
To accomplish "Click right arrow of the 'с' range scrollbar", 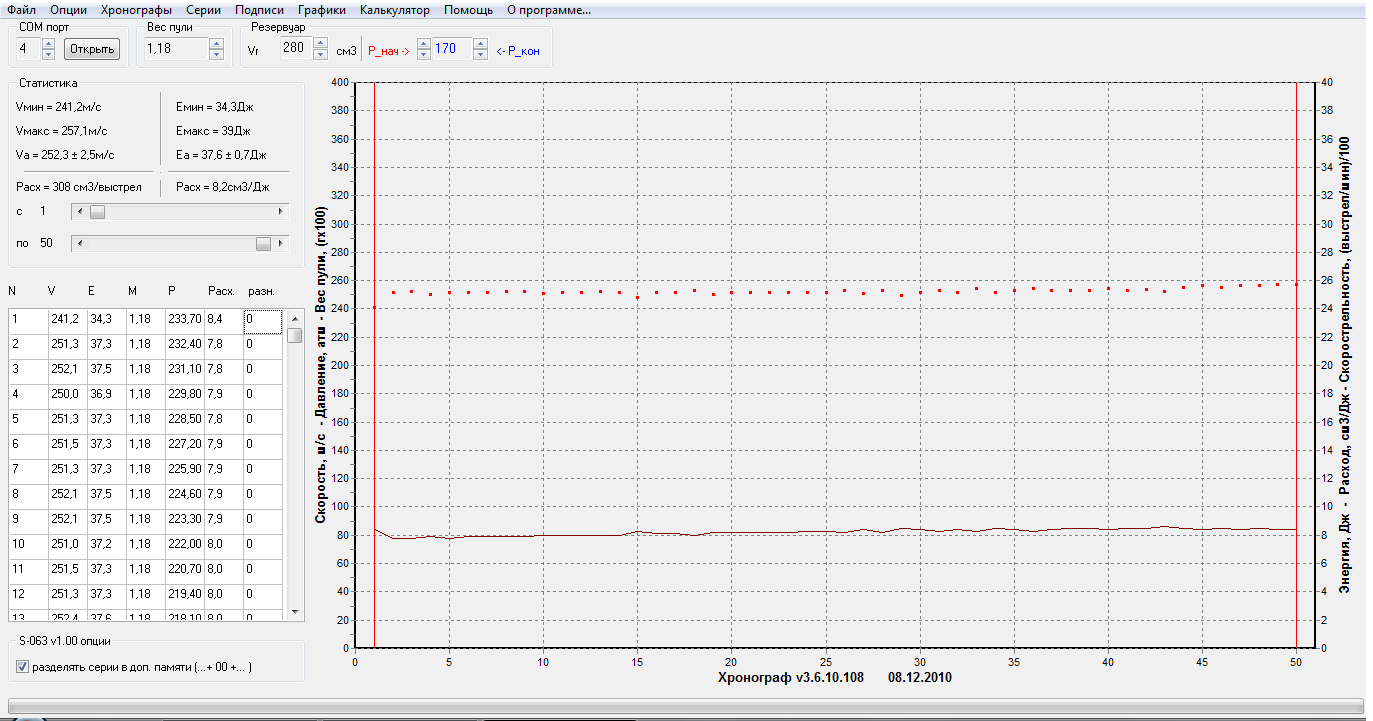I will tap(281, 212).
